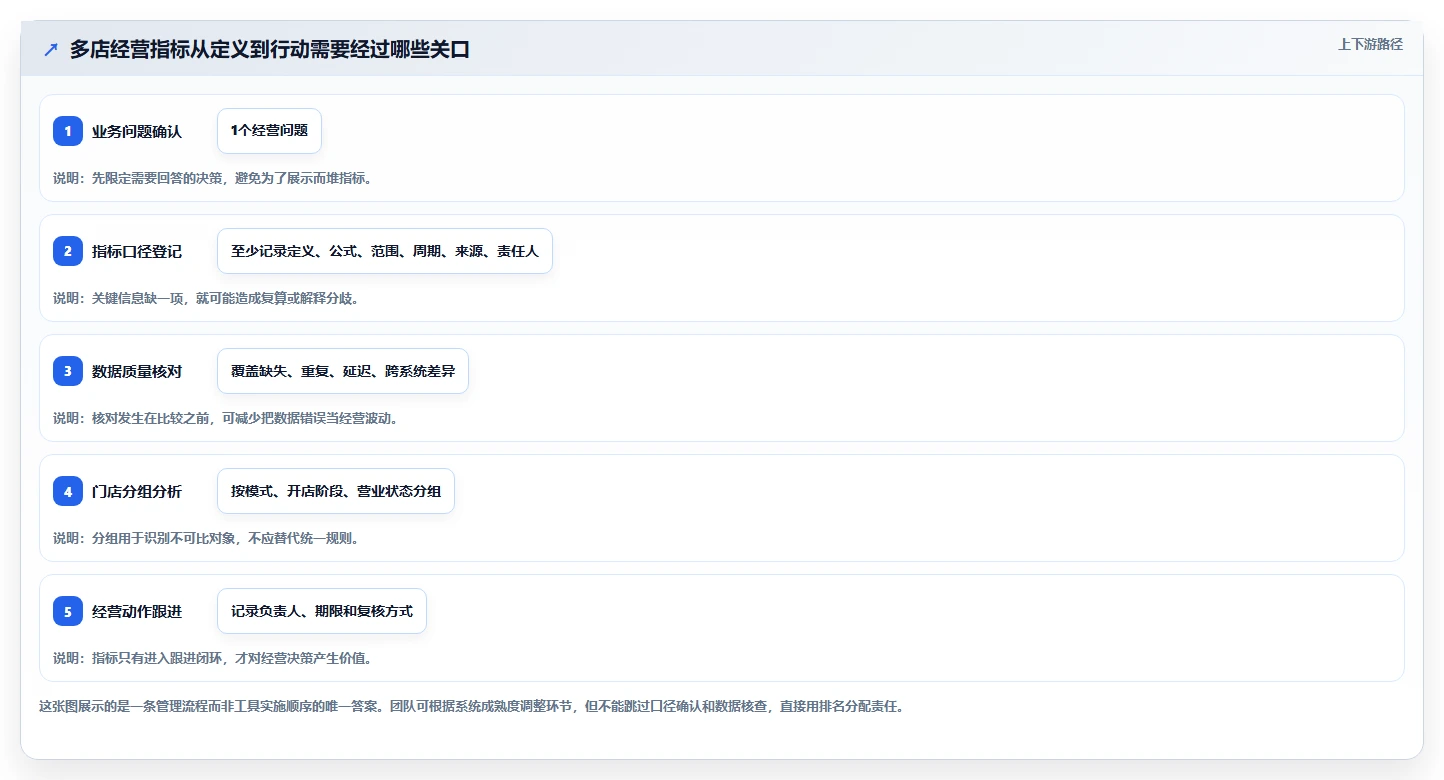Click the step 2 number badge
Image resolution: width=1444 pixels, height=780 pixels.
click(68, 251)
